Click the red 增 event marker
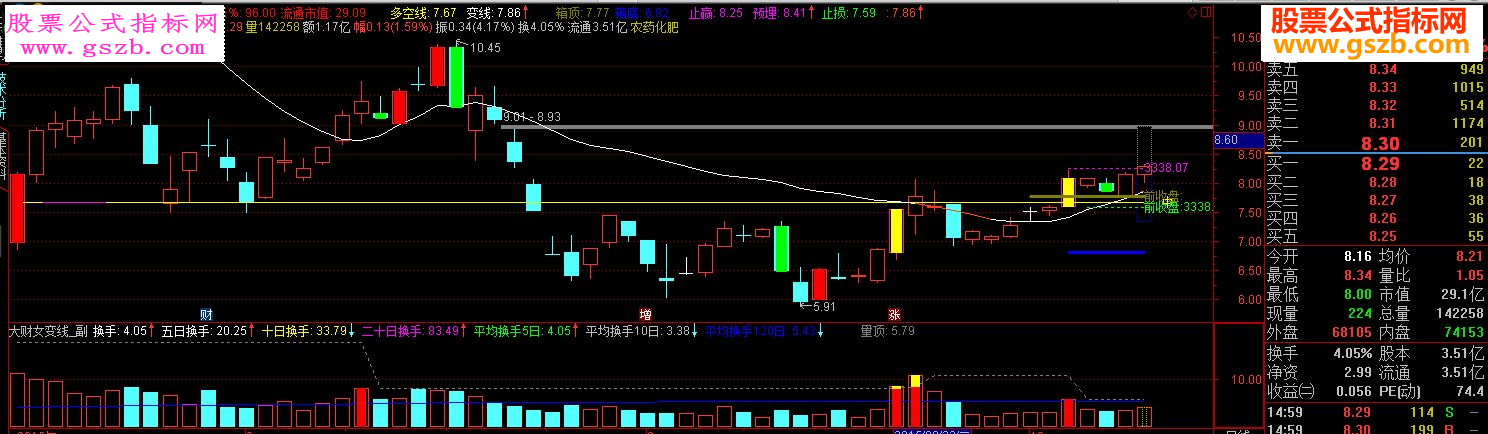Viewport: 1488px width, 434px height. (646, 313)
